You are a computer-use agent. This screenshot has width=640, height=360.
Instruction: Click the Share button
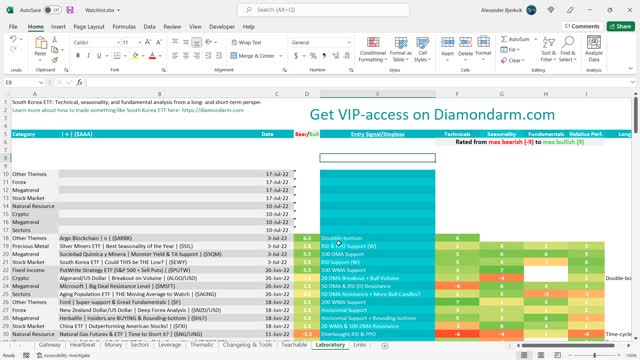pyautogui.click(x=620, y=26)
